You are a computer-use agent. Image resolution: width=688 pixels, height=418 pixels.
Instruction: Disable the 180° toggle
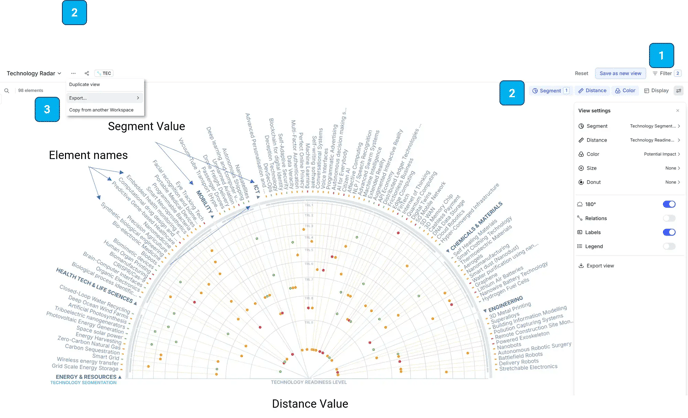pyautogui.click(x=669, y=204)
